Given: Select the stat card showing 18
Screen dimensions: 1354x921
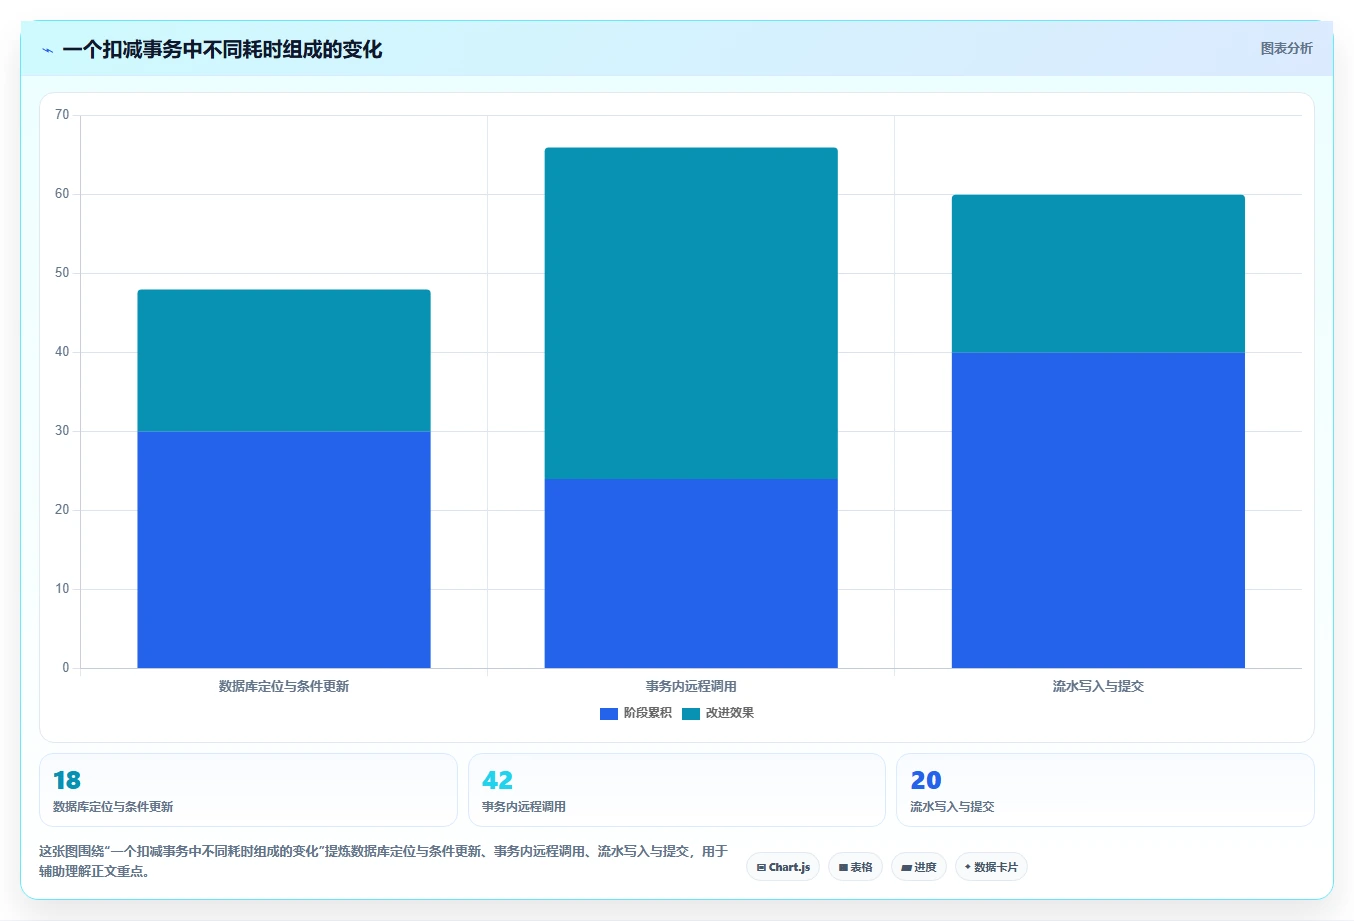Looking at the screenshot, I should coord(248,790).
